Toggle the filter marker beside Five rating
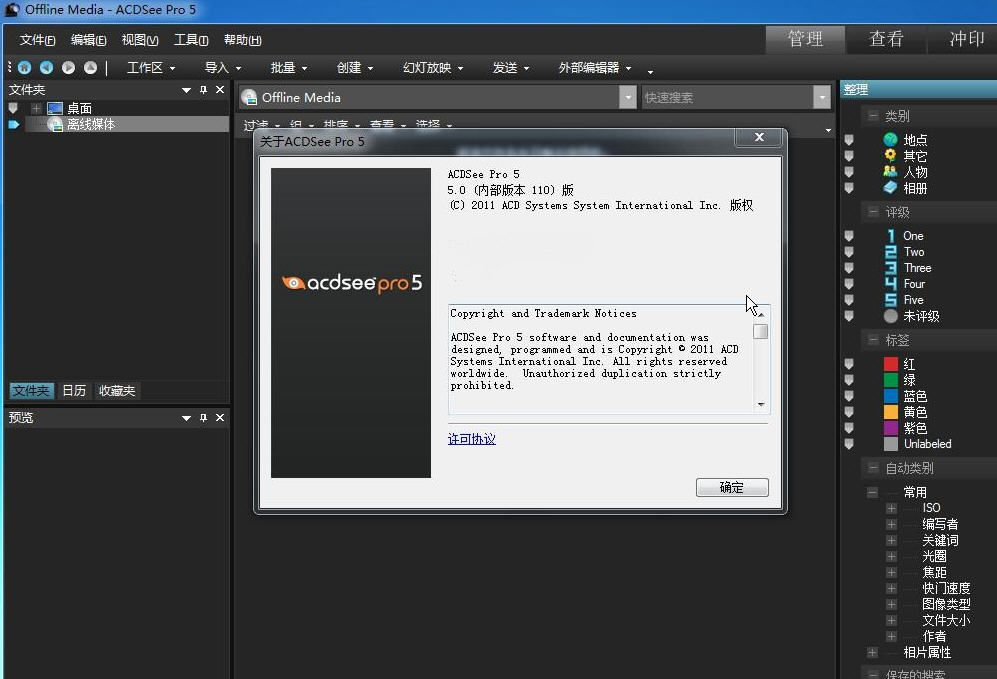The height and width of the screenshot is (679, 997). [x=849, y=300]
